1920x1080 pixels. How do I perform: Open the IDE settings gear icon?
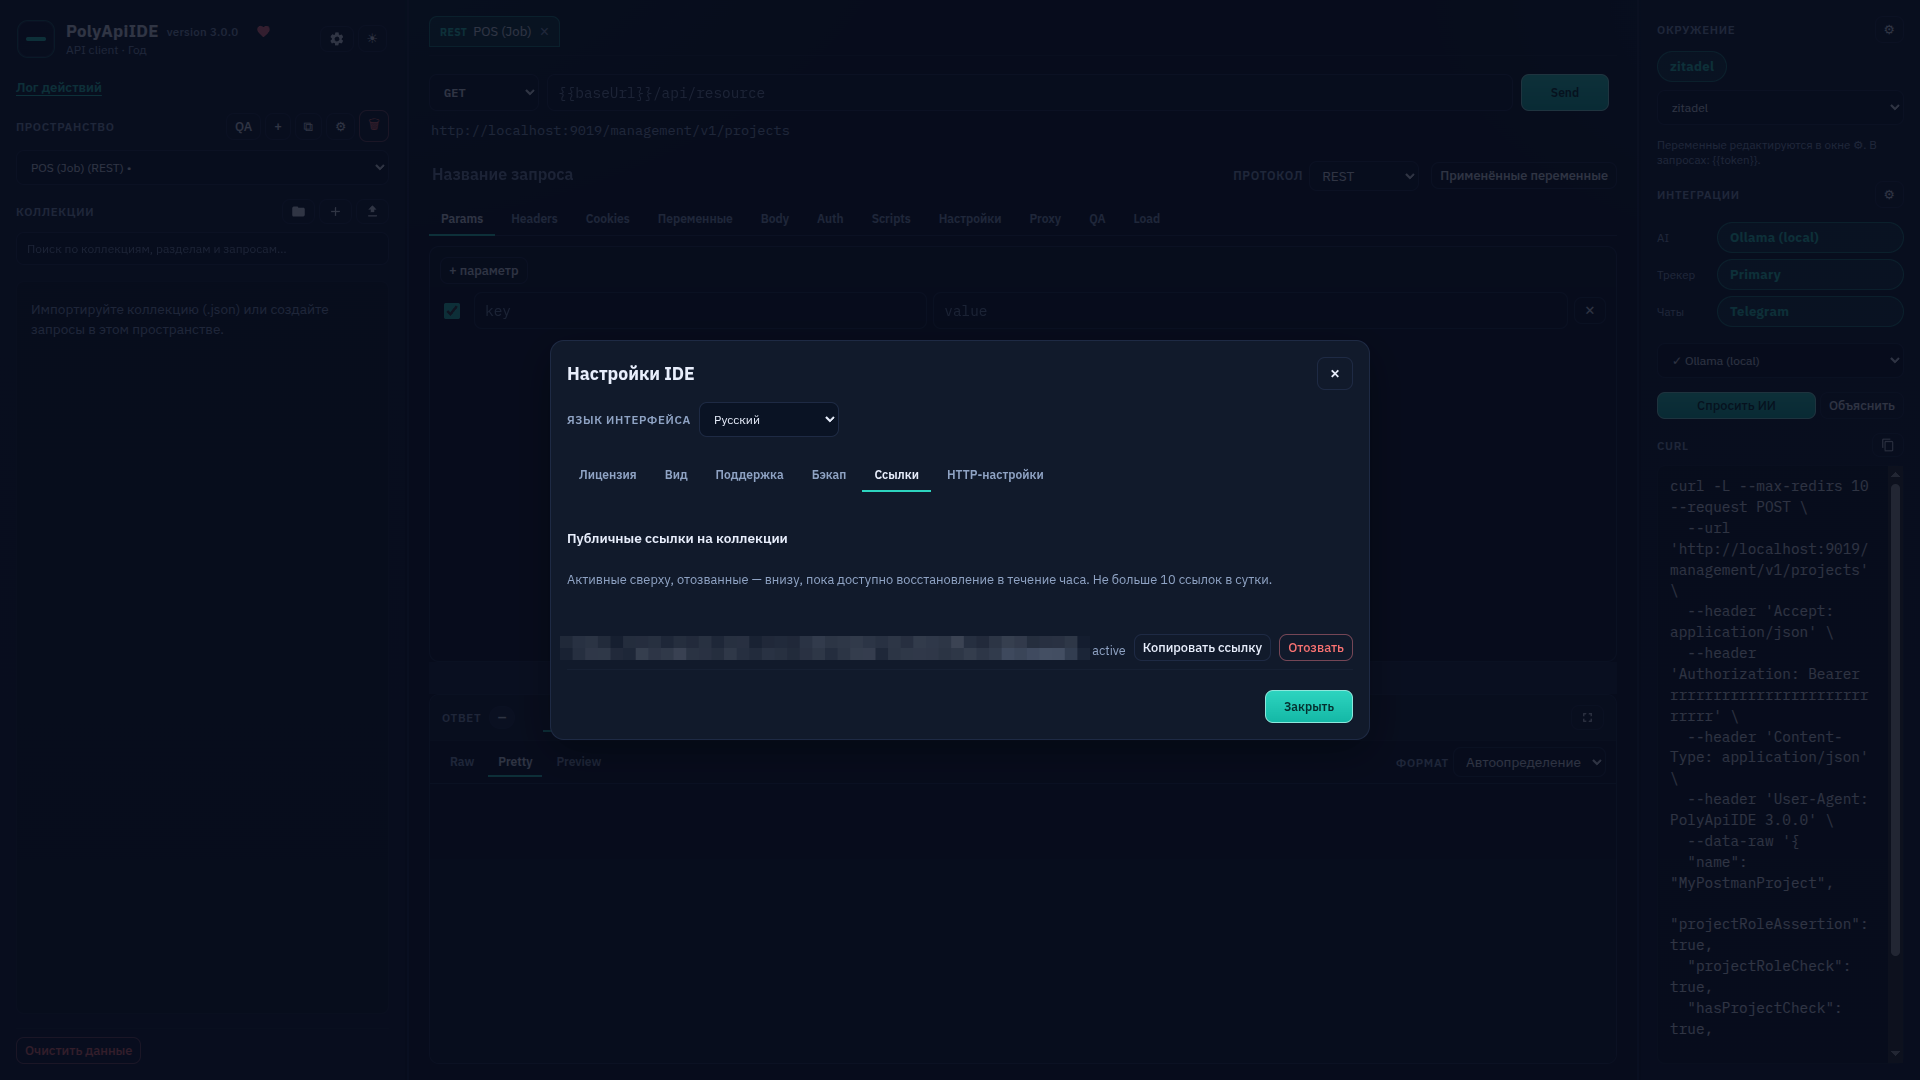[337, 39]
